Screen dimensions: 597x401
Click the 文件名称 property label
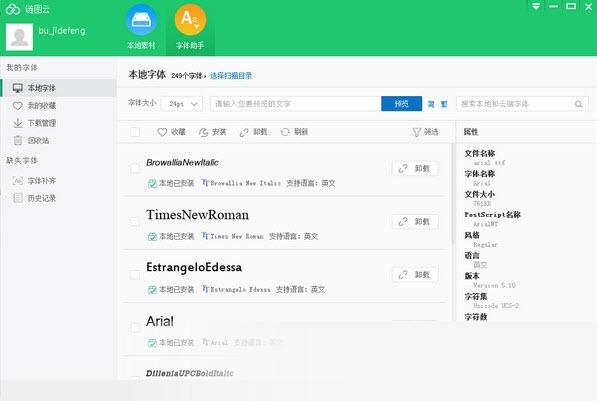pyautogui.click(x=480, y=153)
